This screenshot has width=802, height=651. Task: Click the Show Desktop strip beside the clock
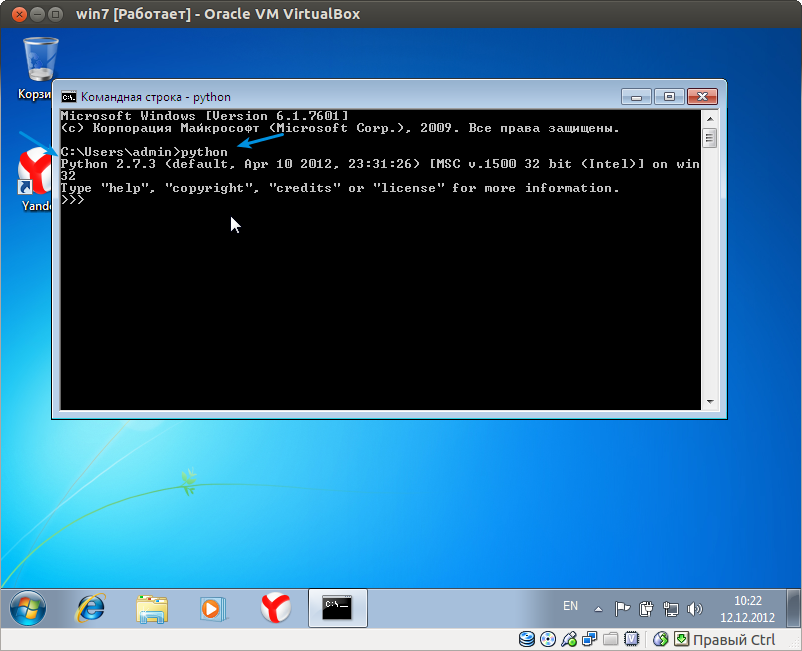click(793, 608)
